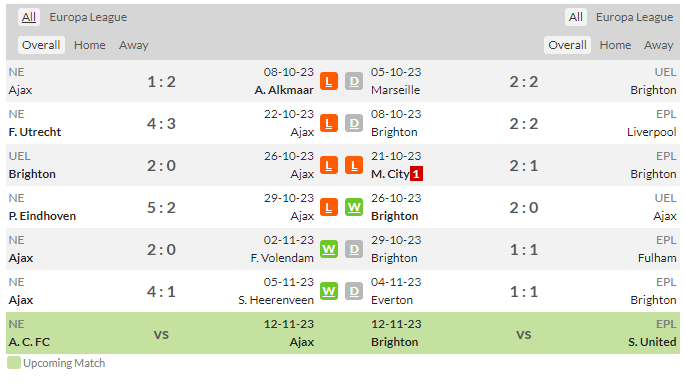Click the D badge next to Everton match
This screenshot has width=684, height=391.
pos(354,291)
